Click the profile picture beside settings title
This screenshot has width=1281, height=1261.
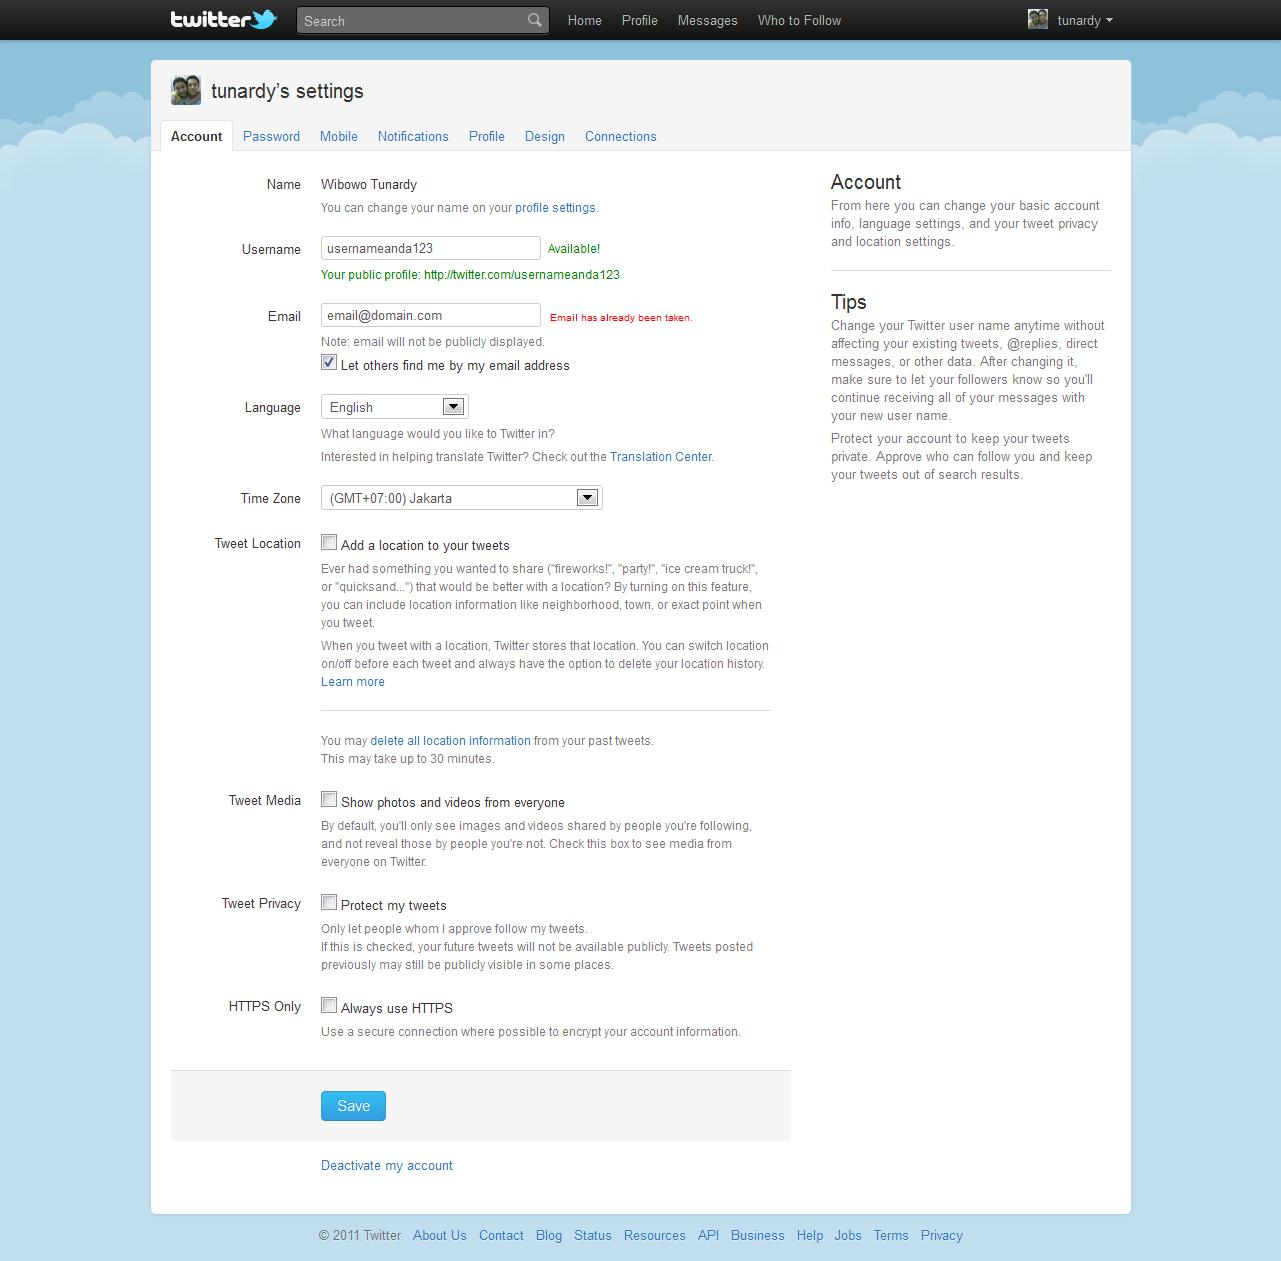pos(186,91)
